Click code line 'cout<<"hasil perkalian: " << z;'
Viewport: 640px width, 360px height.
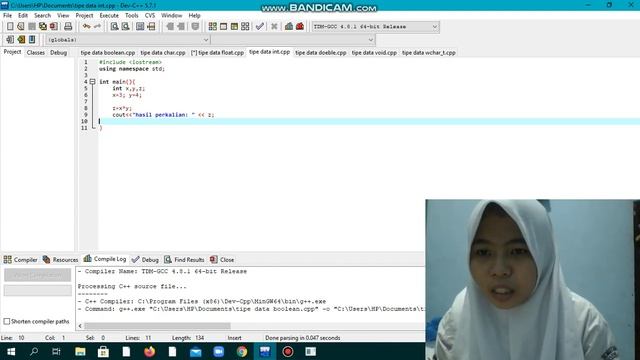[163, 115]
